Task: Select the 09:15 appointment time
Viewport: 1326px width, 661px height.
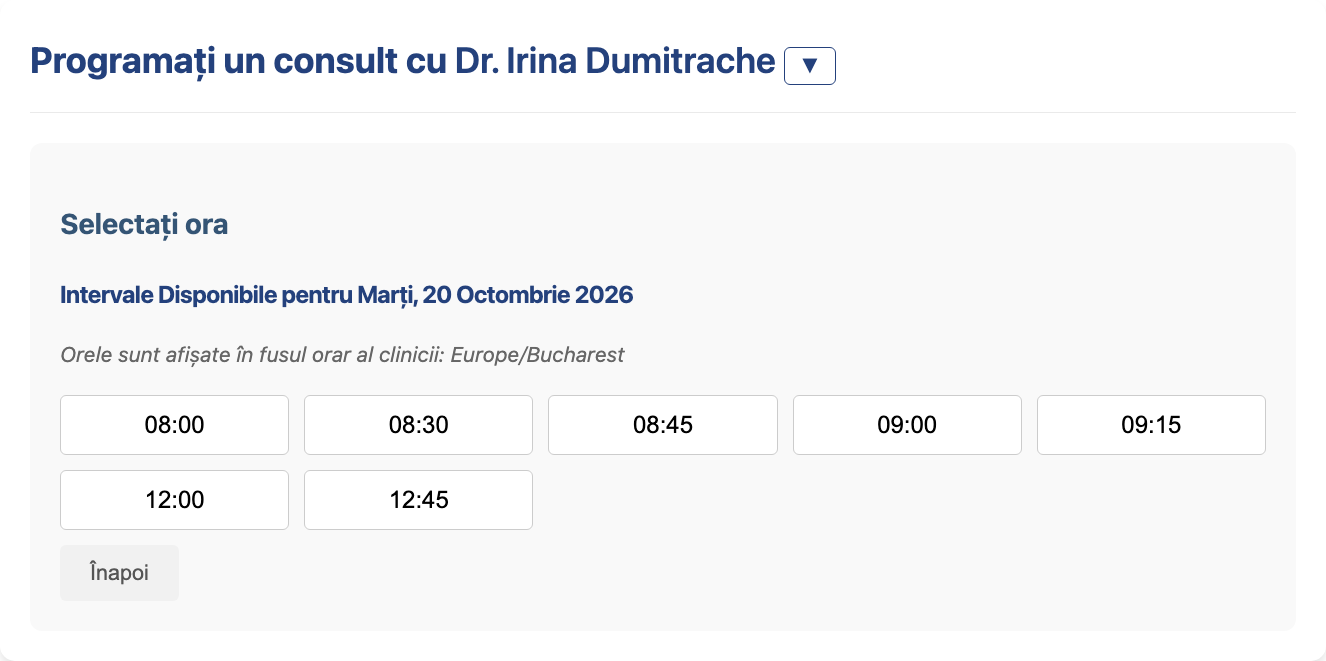Action: click(1151, 425)
